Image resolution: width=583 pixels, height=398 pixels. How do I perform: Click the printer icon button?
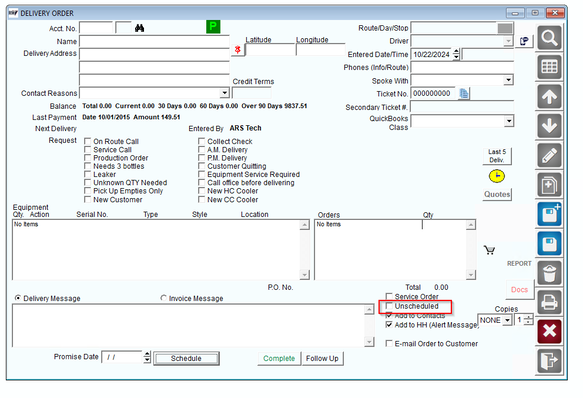(549, 302)
